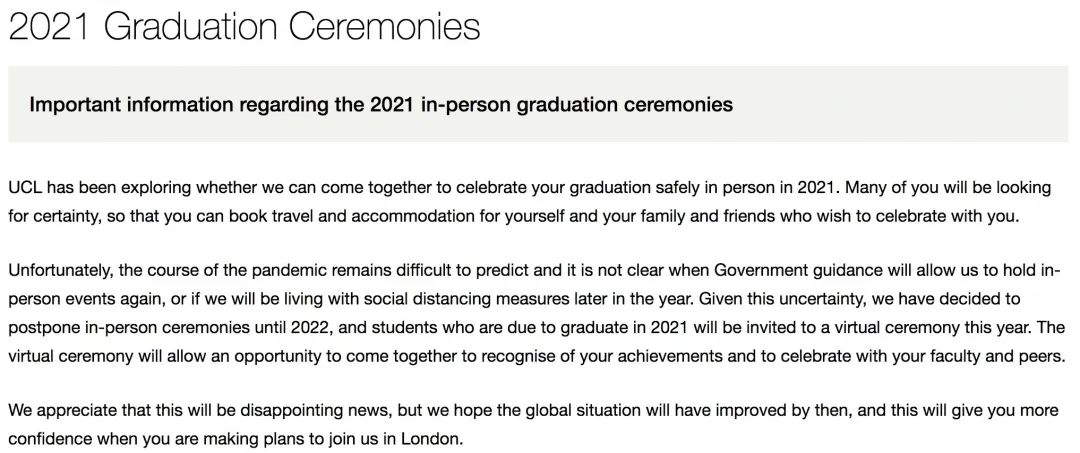The height and width of the screenshot is (453, 1080).
Task: Click the paragraph beginning "We appreciate that"
Action: click(533, 425)
